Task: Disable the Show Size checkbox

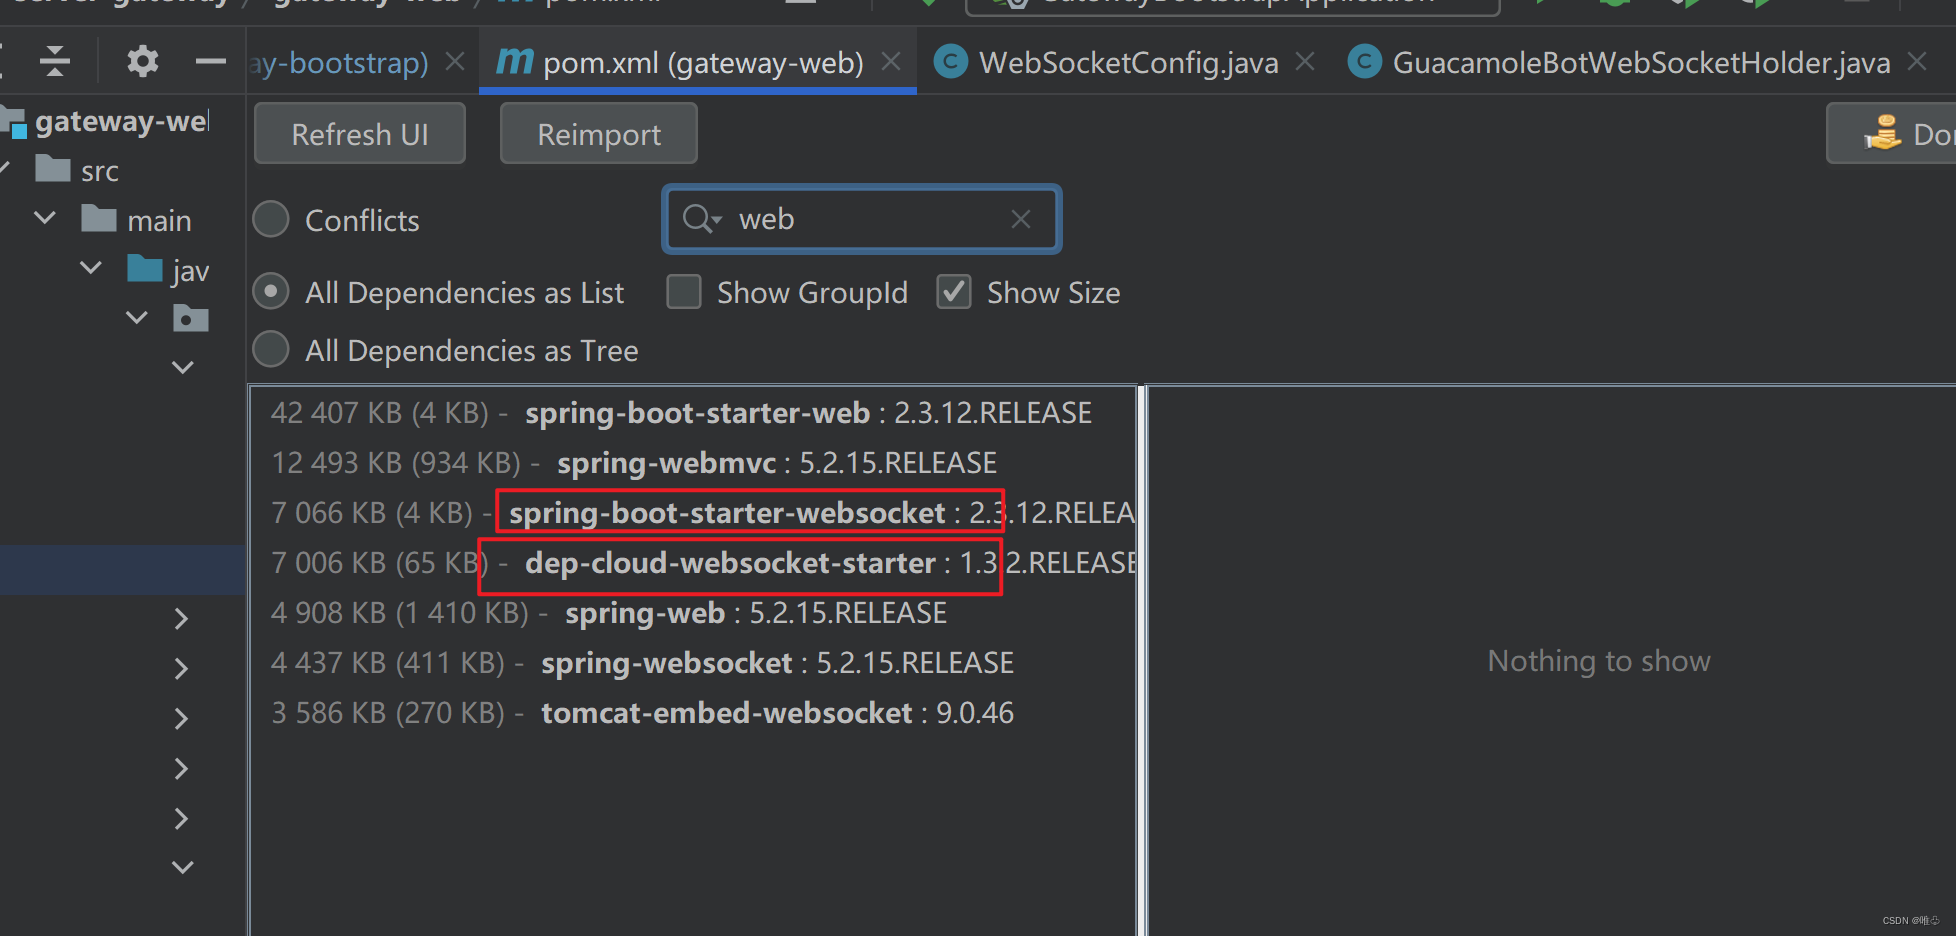Action: (x=953, y=291)
